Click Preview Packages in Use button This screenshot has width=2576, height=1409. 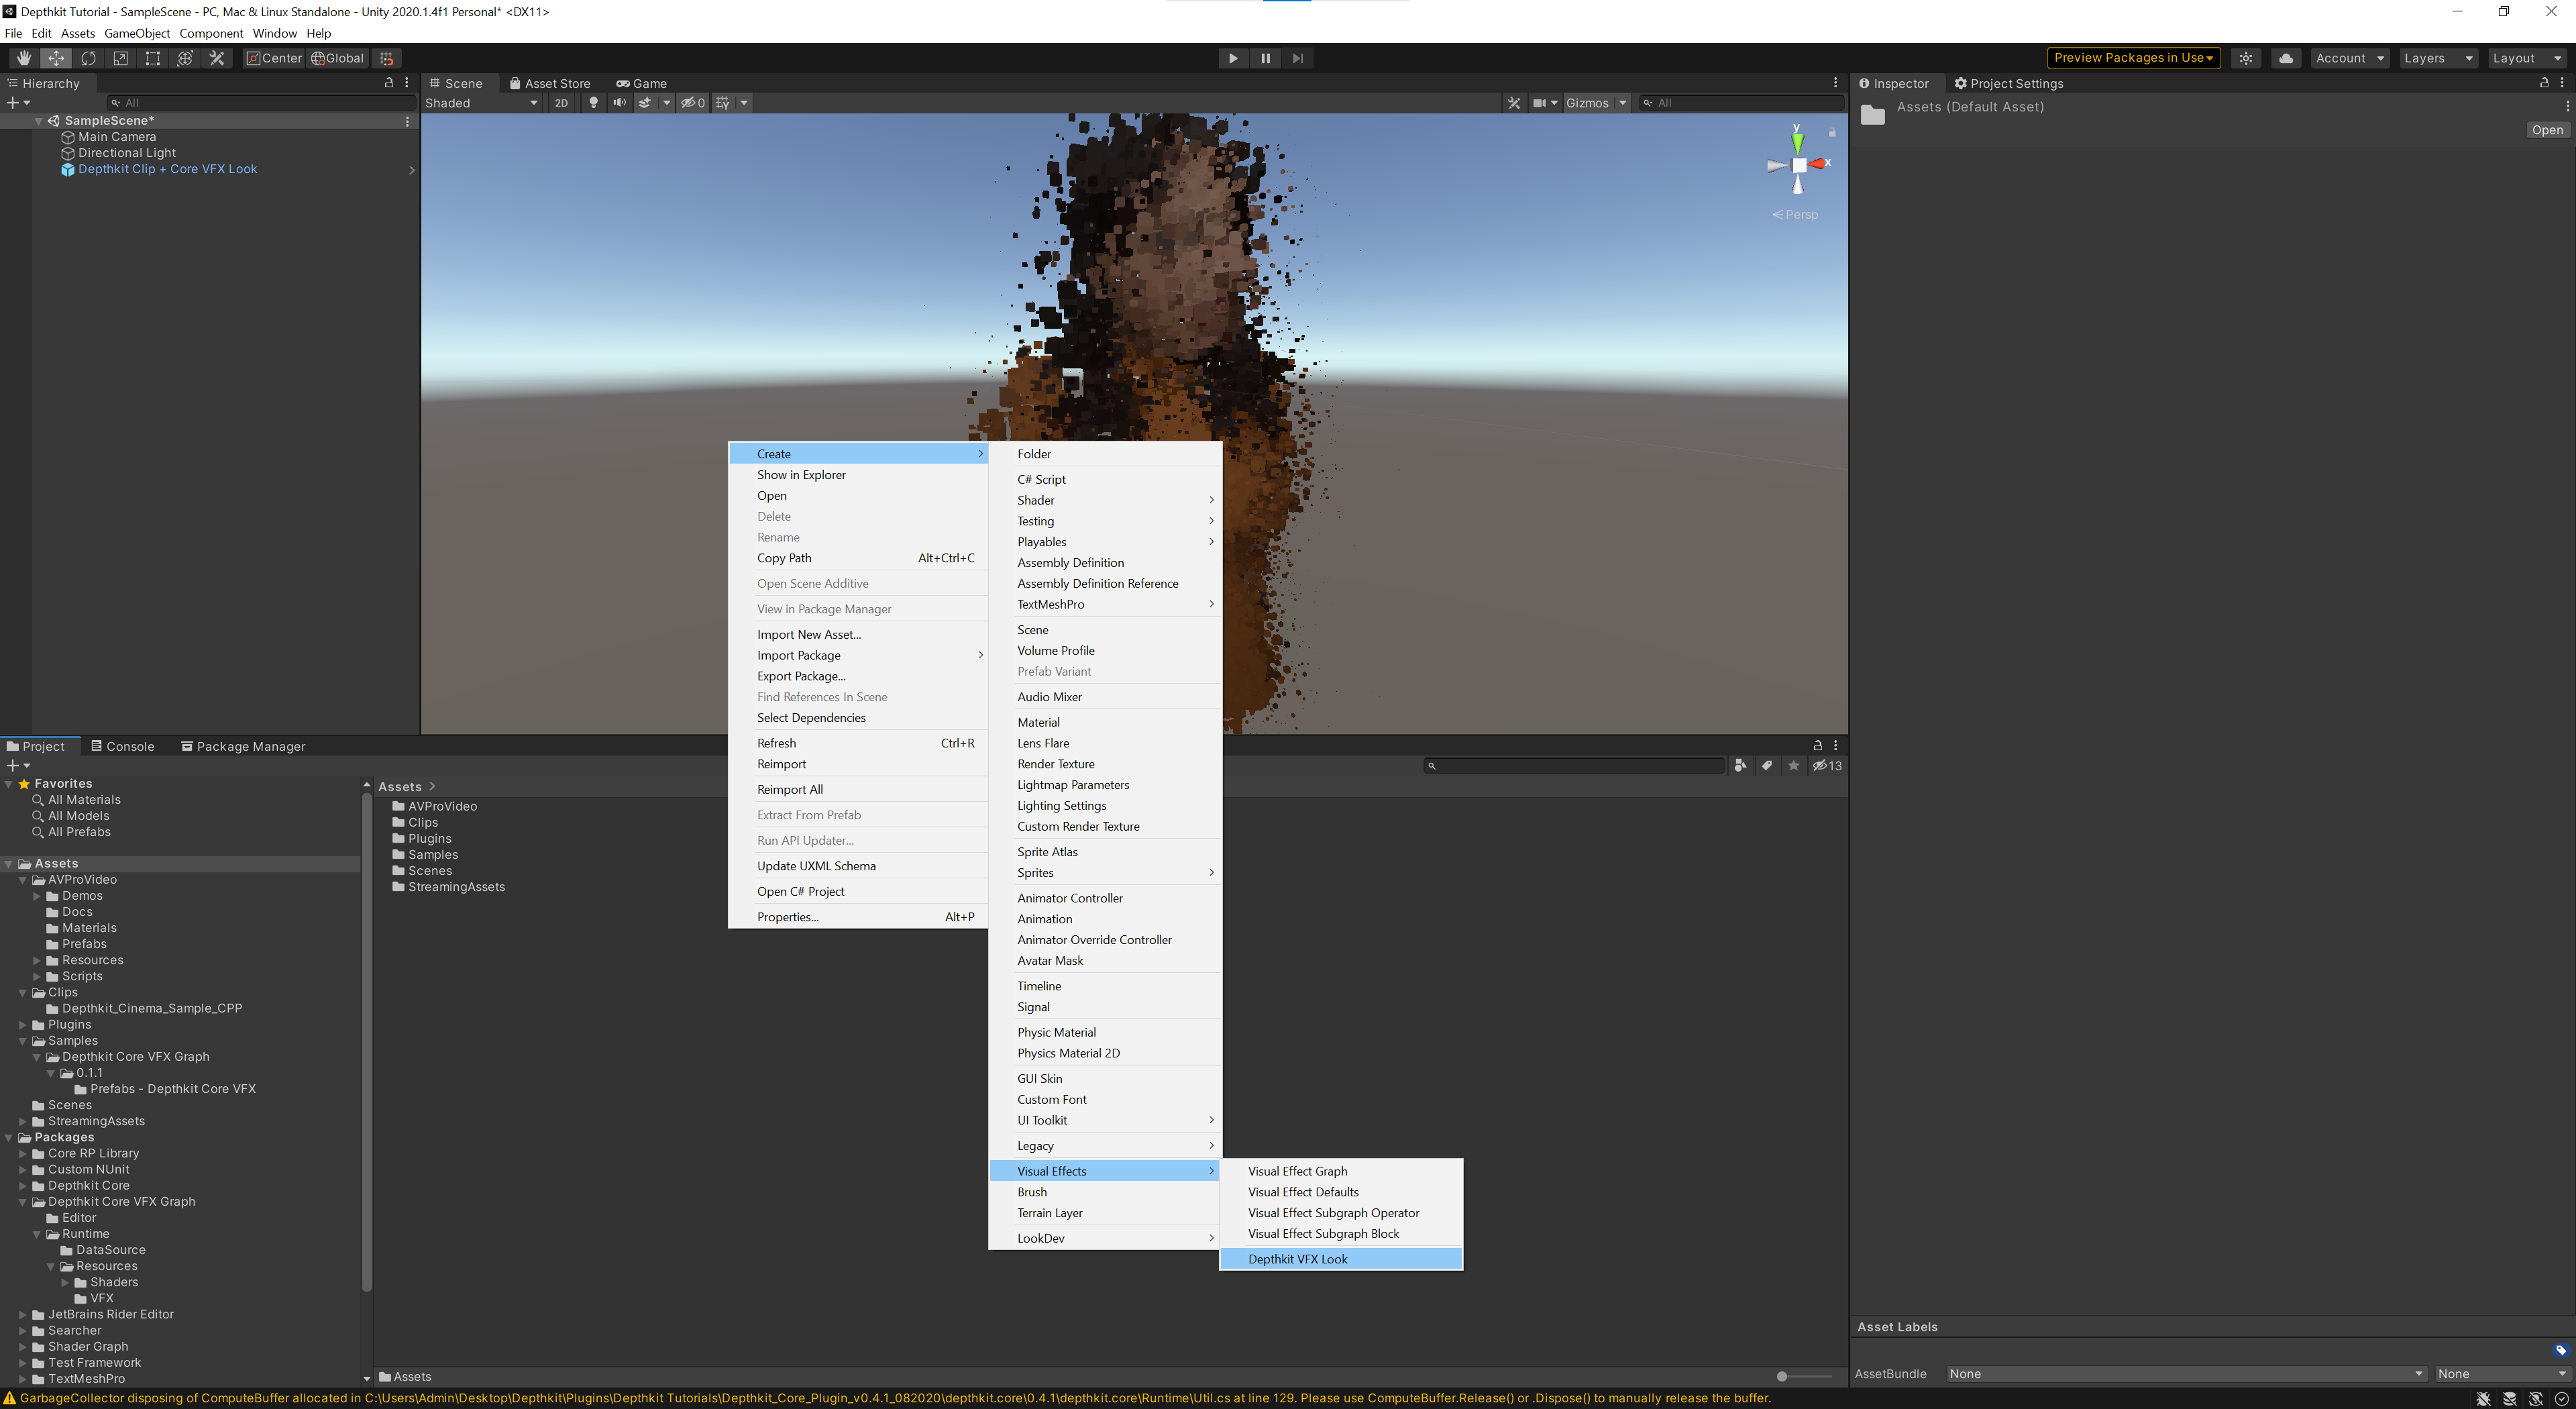click(2132, 58)
